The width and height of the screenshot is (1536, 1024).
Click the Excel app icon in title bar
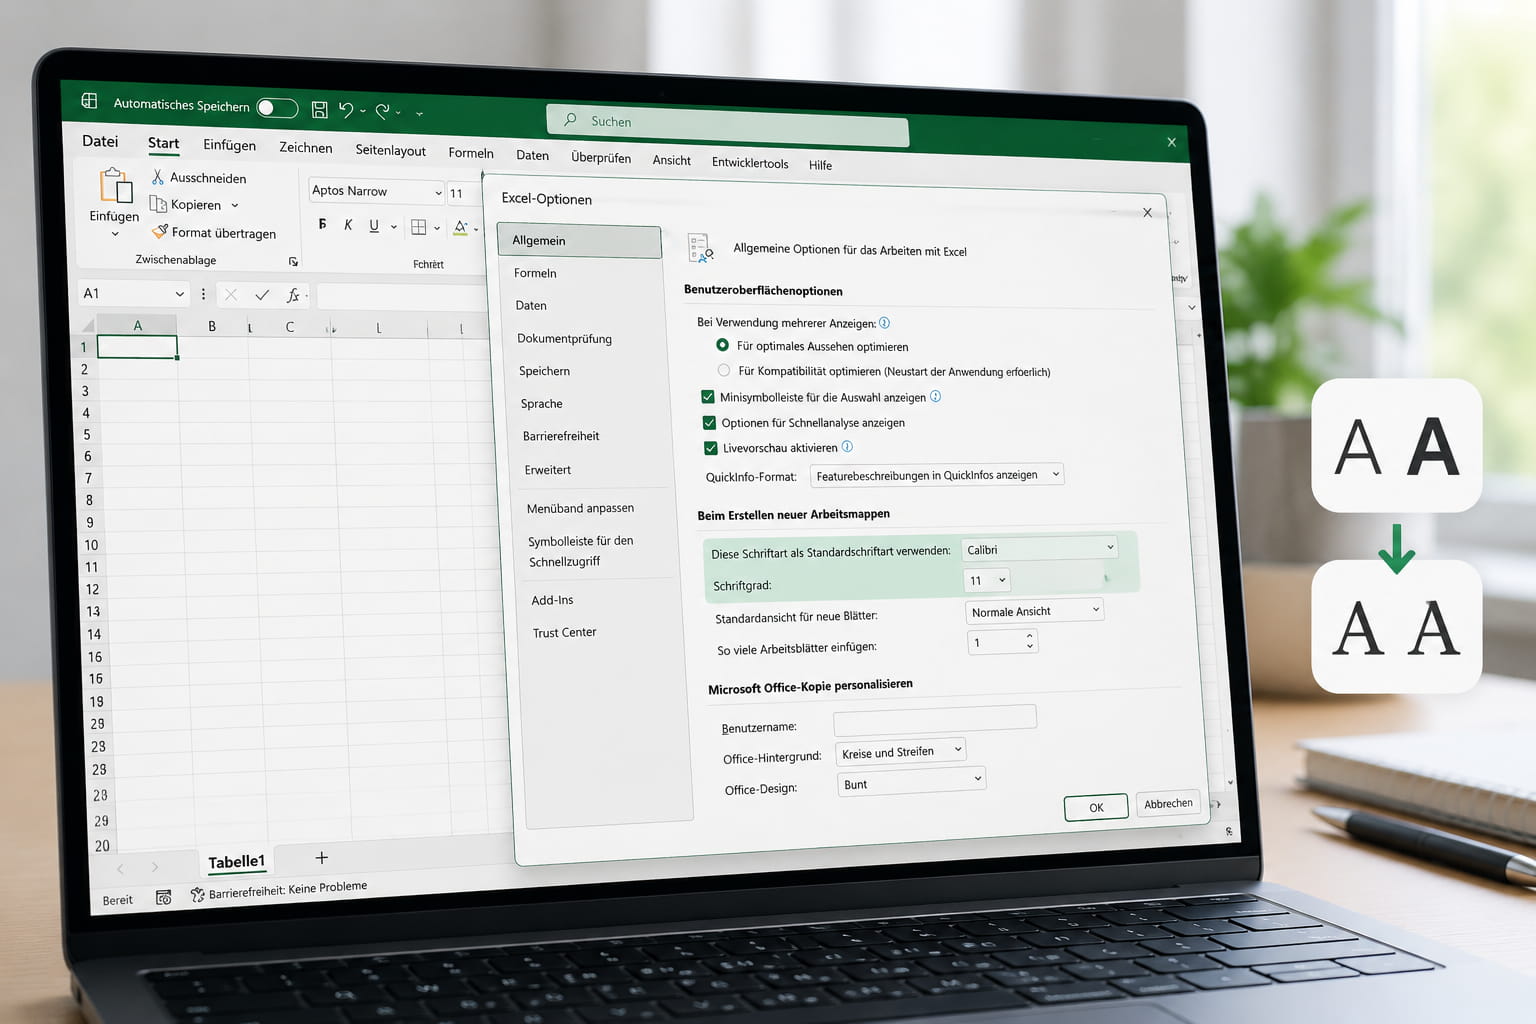point(89,101)
